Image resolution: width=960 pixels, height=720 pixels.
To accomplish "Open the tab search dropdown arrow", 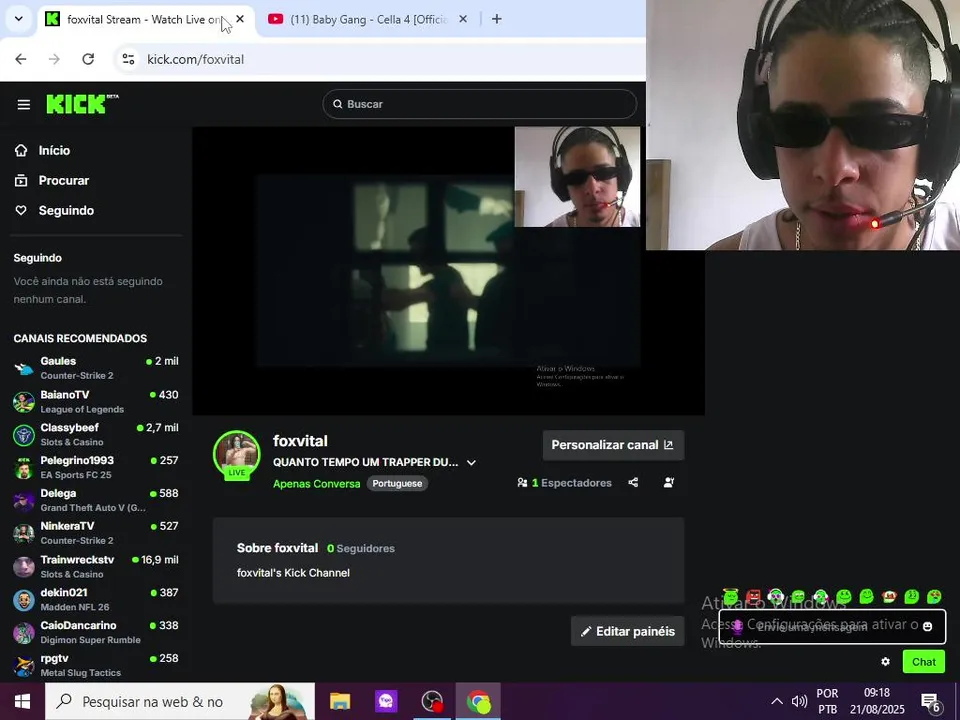I will click(18, 19).
